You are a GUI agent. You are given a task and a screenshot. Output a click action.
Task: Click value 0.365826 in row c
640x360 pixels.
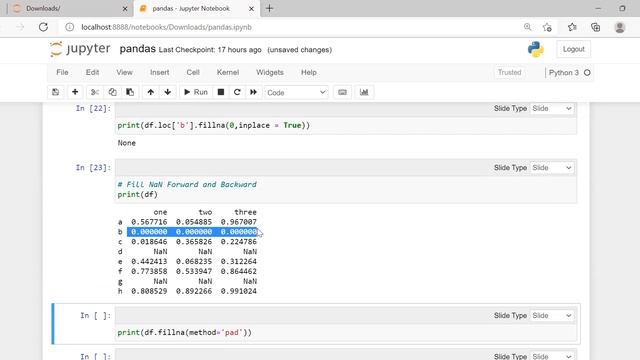(x=194, y=242)
